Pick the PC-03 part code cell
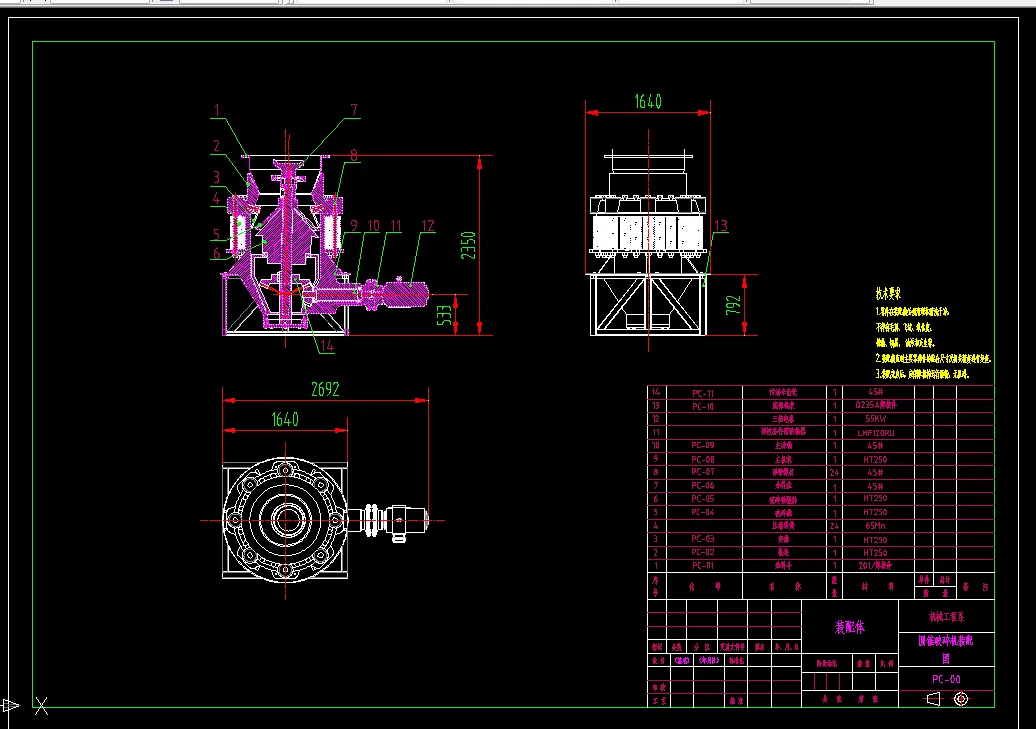 click(x=702, y=539)
